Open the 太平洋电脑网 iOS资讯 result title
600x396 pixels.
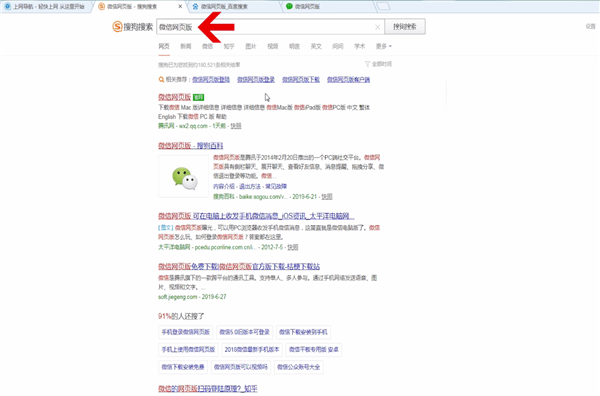256,216
